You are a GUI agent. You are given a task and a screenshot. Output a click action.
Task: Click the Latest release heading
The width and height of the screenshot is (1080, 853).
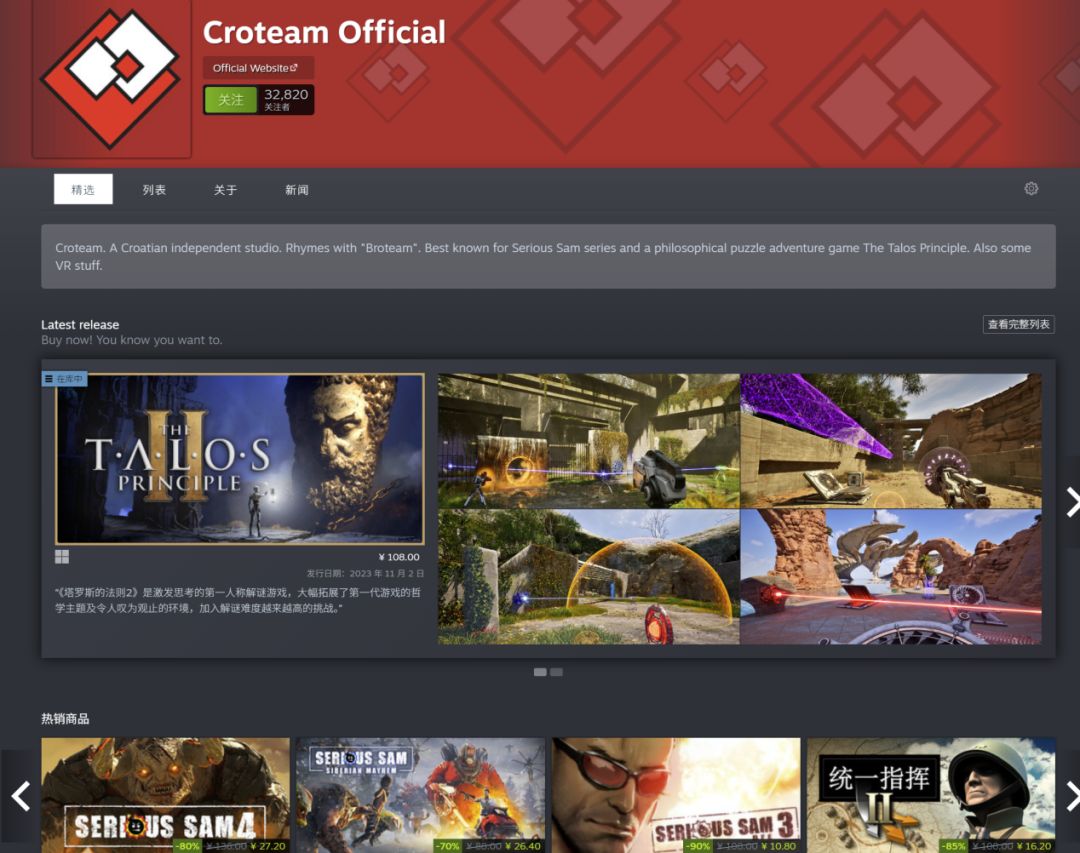80,325
